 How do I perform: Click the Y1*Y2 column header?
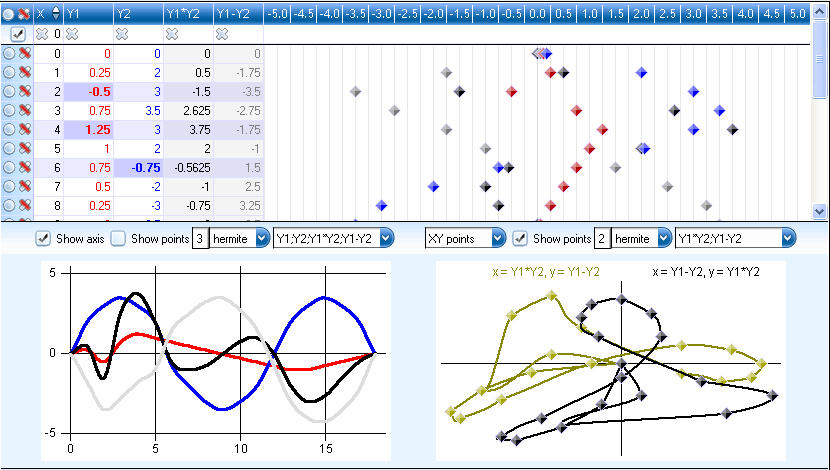[188, 14]
